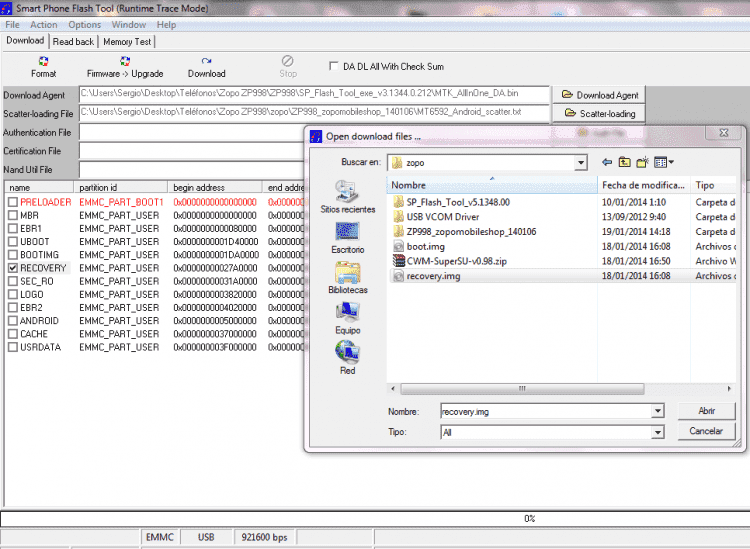Click the begin address column header

(x=215, y=187)
